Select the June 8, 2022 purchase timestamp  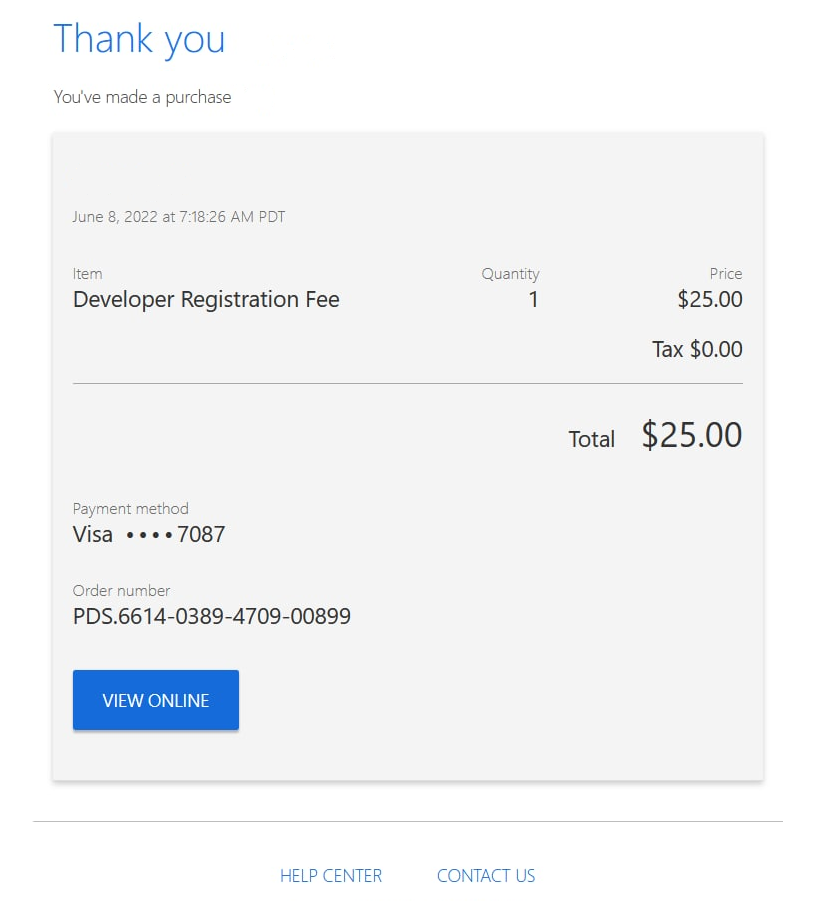click(179, 216)
